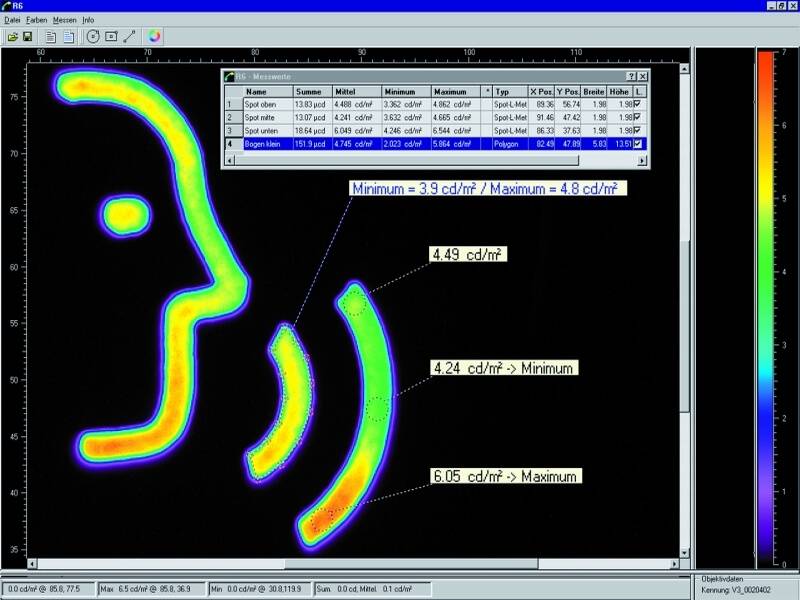Click the open file folder icon
Screen dimensions: 800x600
tap(13, 36)
